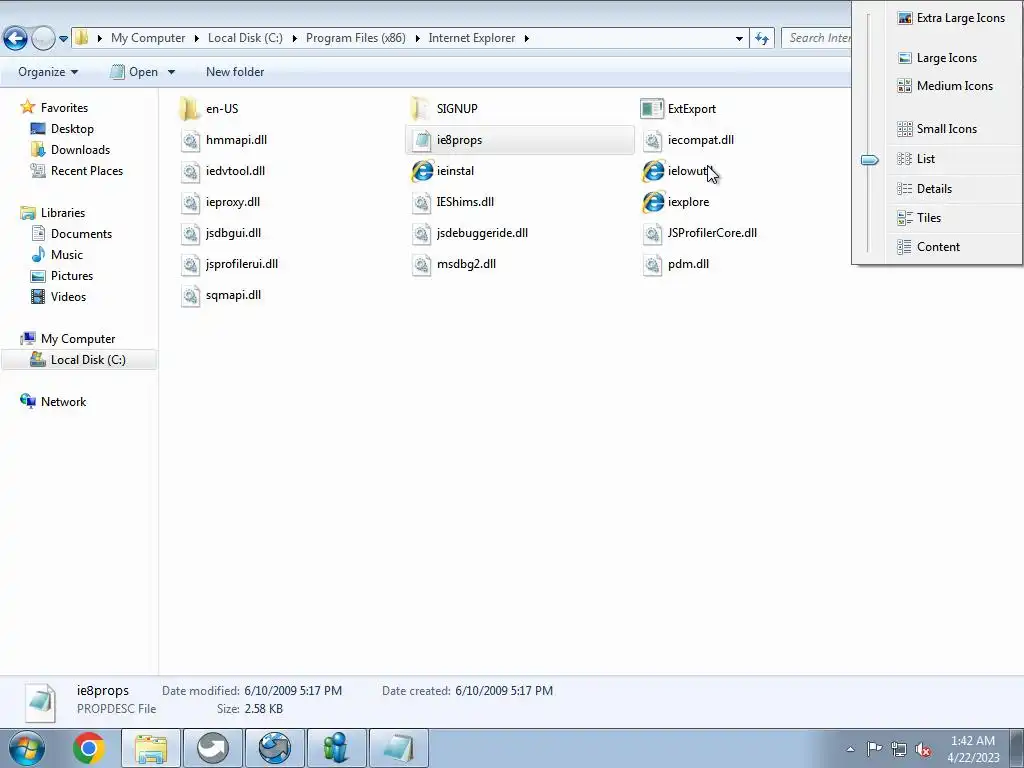Viewport: 1024px width, 768px height.
Task: Click the Forward navigation arrow
Action: (43, 39)
